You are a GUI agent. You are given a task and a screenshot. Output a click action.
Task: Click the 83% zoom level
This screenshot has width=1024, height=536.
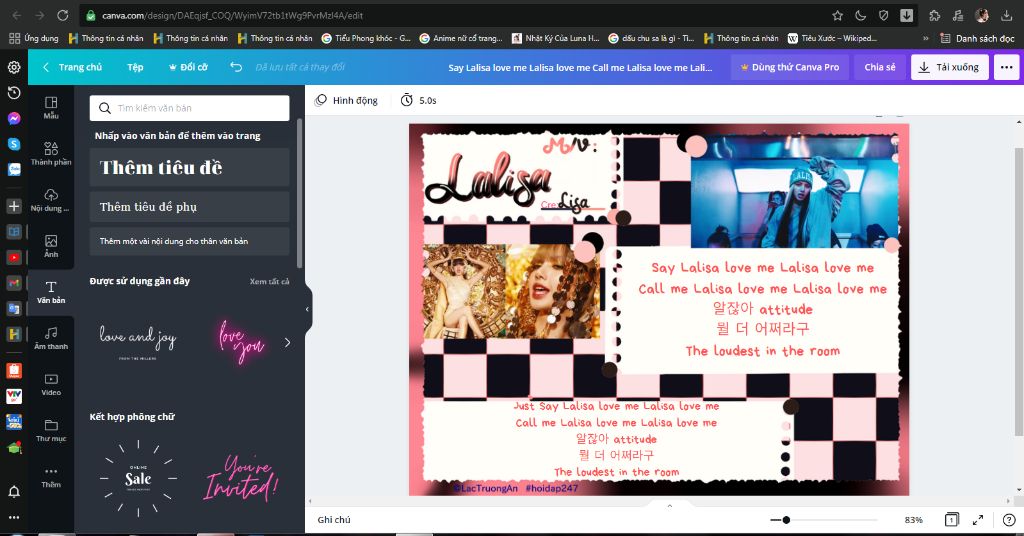913,520
